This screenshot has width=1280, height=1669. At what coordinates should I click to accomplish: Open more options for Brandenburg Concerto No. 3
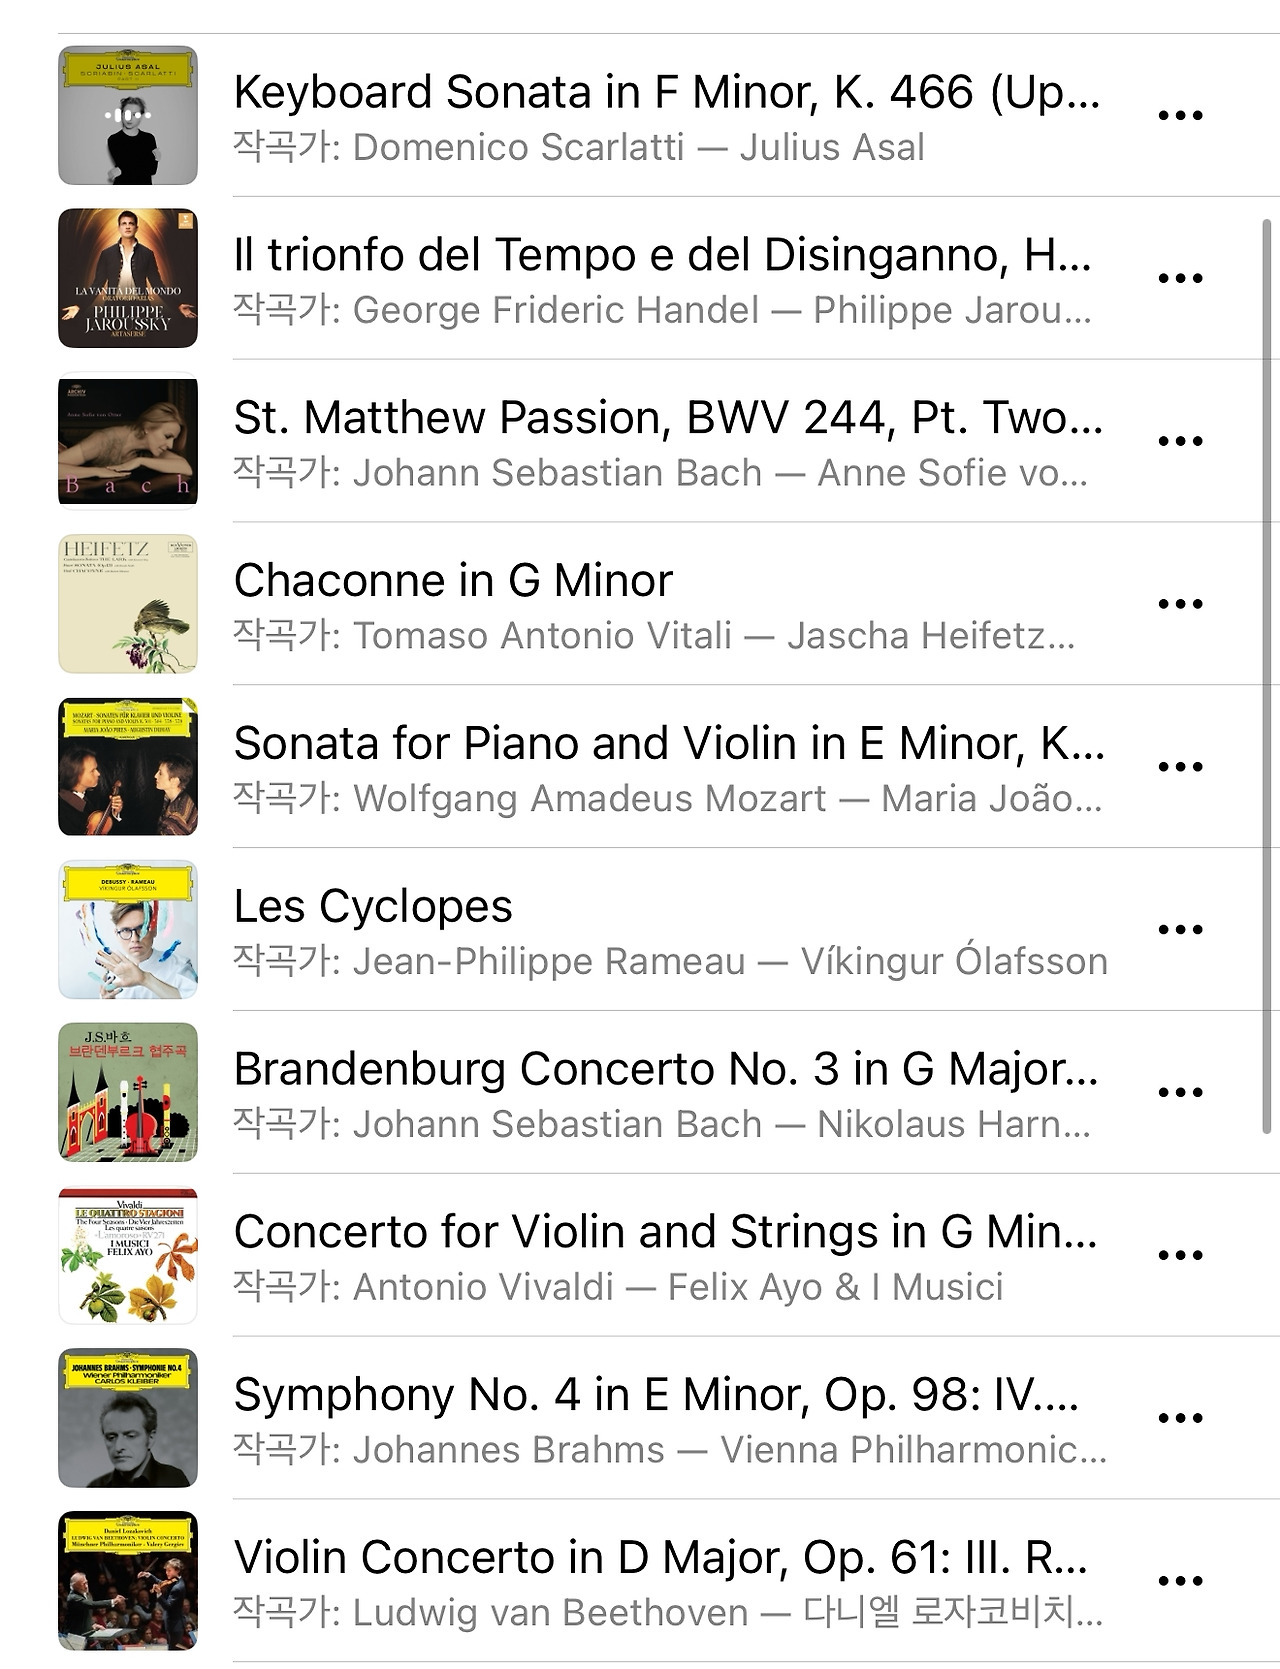[x=1180, y=1093]
